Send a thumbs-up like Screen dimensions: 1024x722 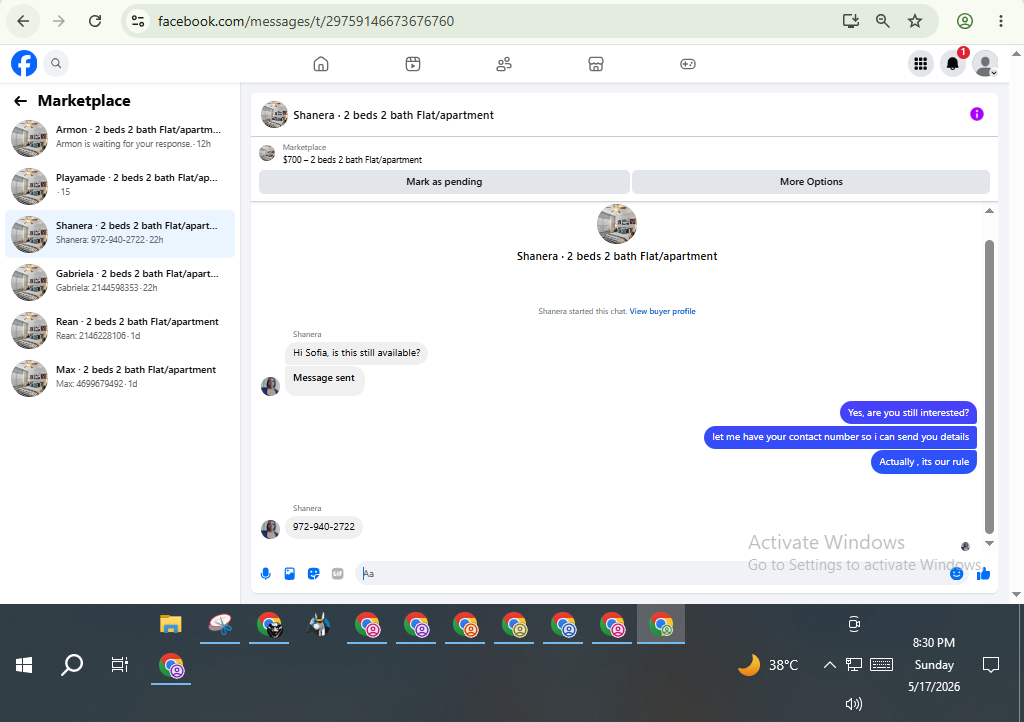(984, 574)
